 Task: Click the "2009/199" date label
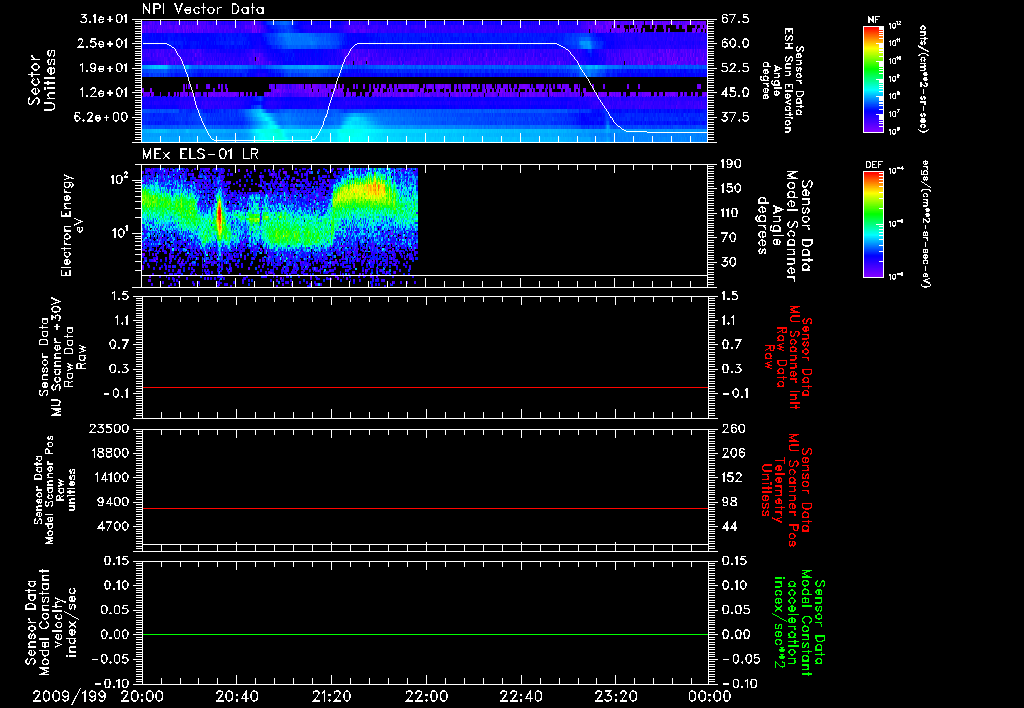point(70,696)
